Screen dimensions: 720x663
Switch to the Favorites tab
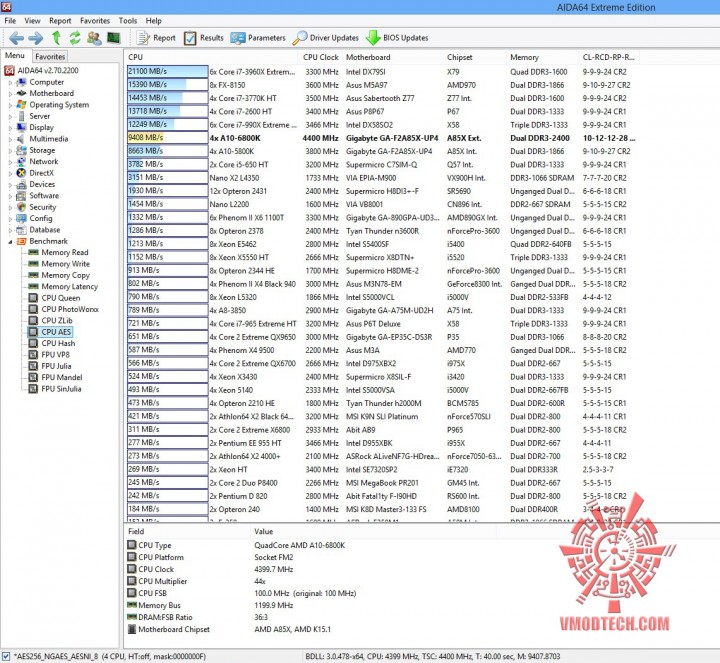[x=50, y=56]
